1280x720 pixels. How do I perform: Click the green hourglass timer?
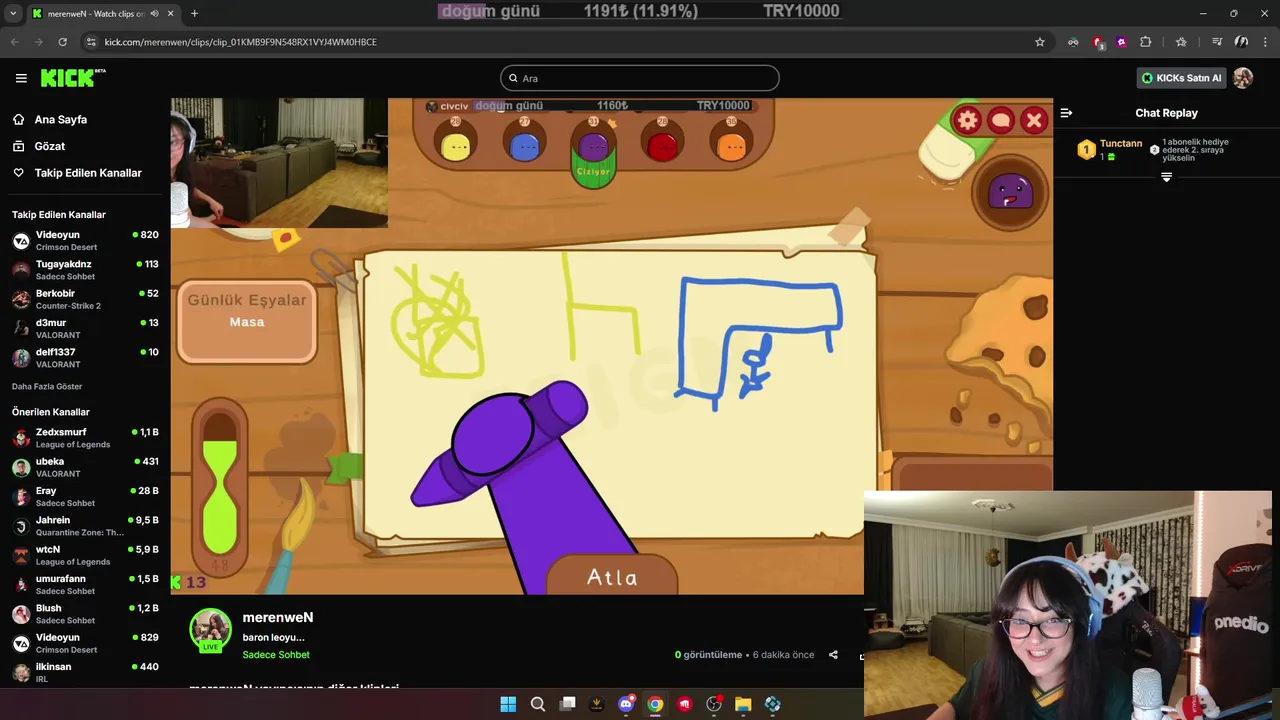pyautogui.click(x=220, y=490)
